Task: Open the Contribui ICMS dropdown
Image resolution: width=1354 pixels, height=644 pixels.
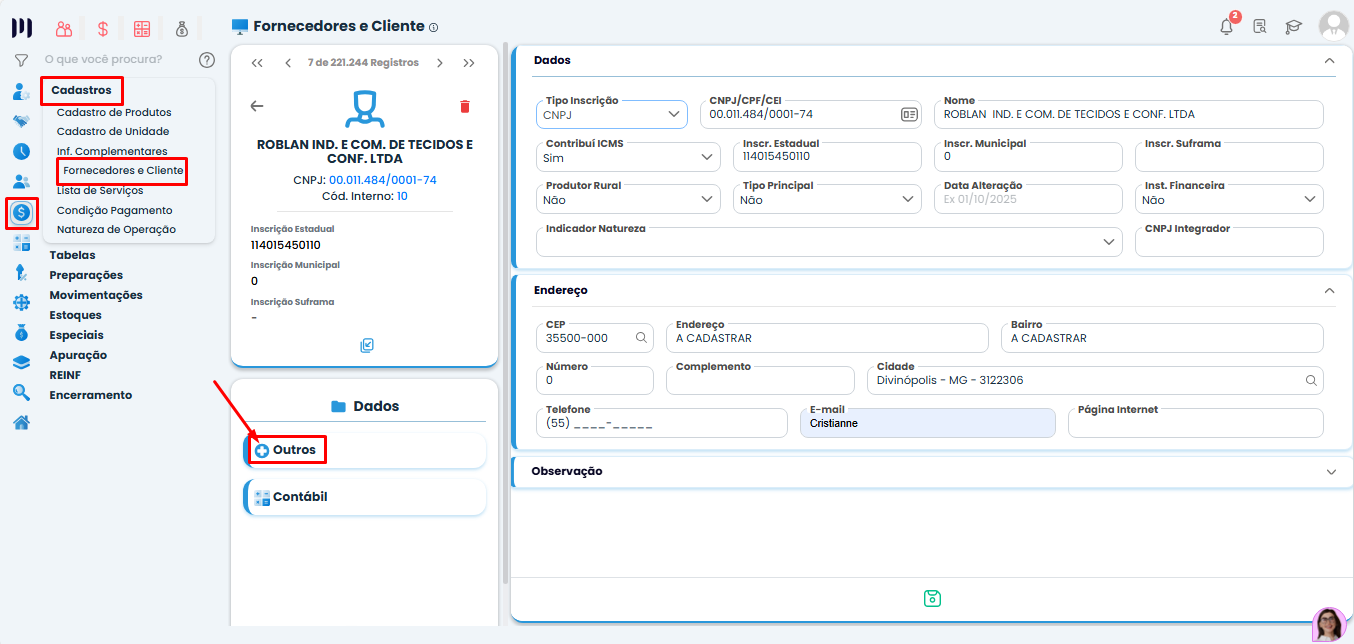Action: pos(630,157)
